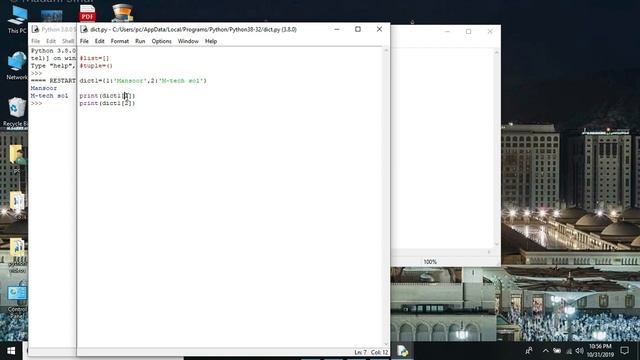The image size is (640, 360).
Task: Open Shell menu in Python Shell window
Action: [x=68, y=41]
